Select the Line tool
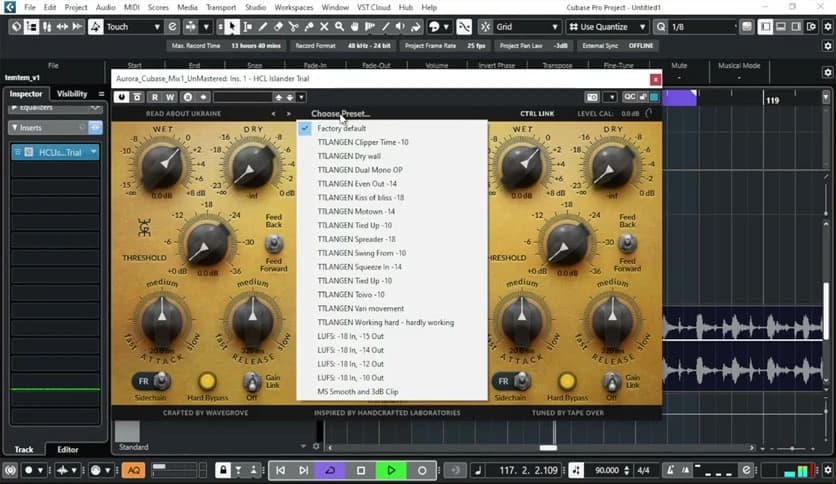This screenshot has height=484, width=836. pyautogui.click(x=385, y=27)
